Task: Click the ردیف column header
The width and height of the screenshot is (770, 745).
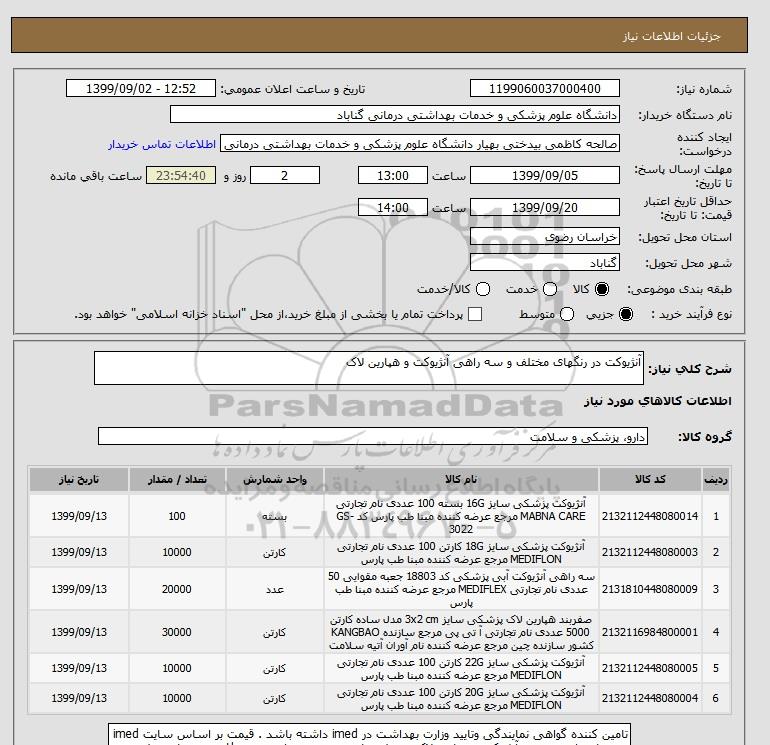Action: coord(715,479)
